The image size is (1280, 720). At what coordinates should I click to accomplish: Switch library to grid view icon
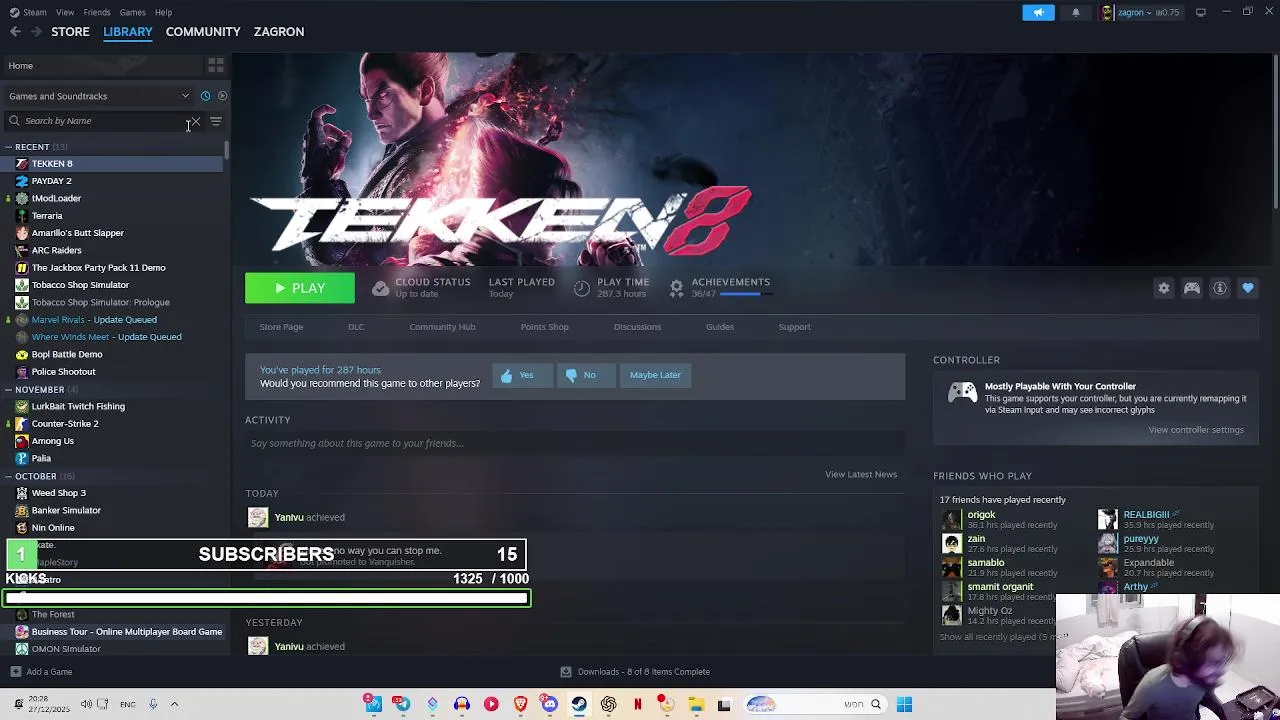216,66
